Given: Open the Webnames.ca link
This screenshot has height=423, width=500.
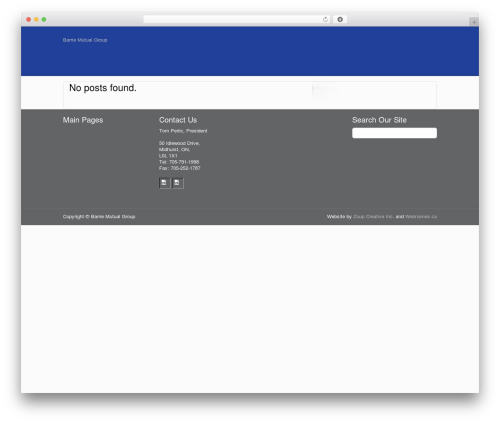Looking at the screenshot, I should point(421,217).
